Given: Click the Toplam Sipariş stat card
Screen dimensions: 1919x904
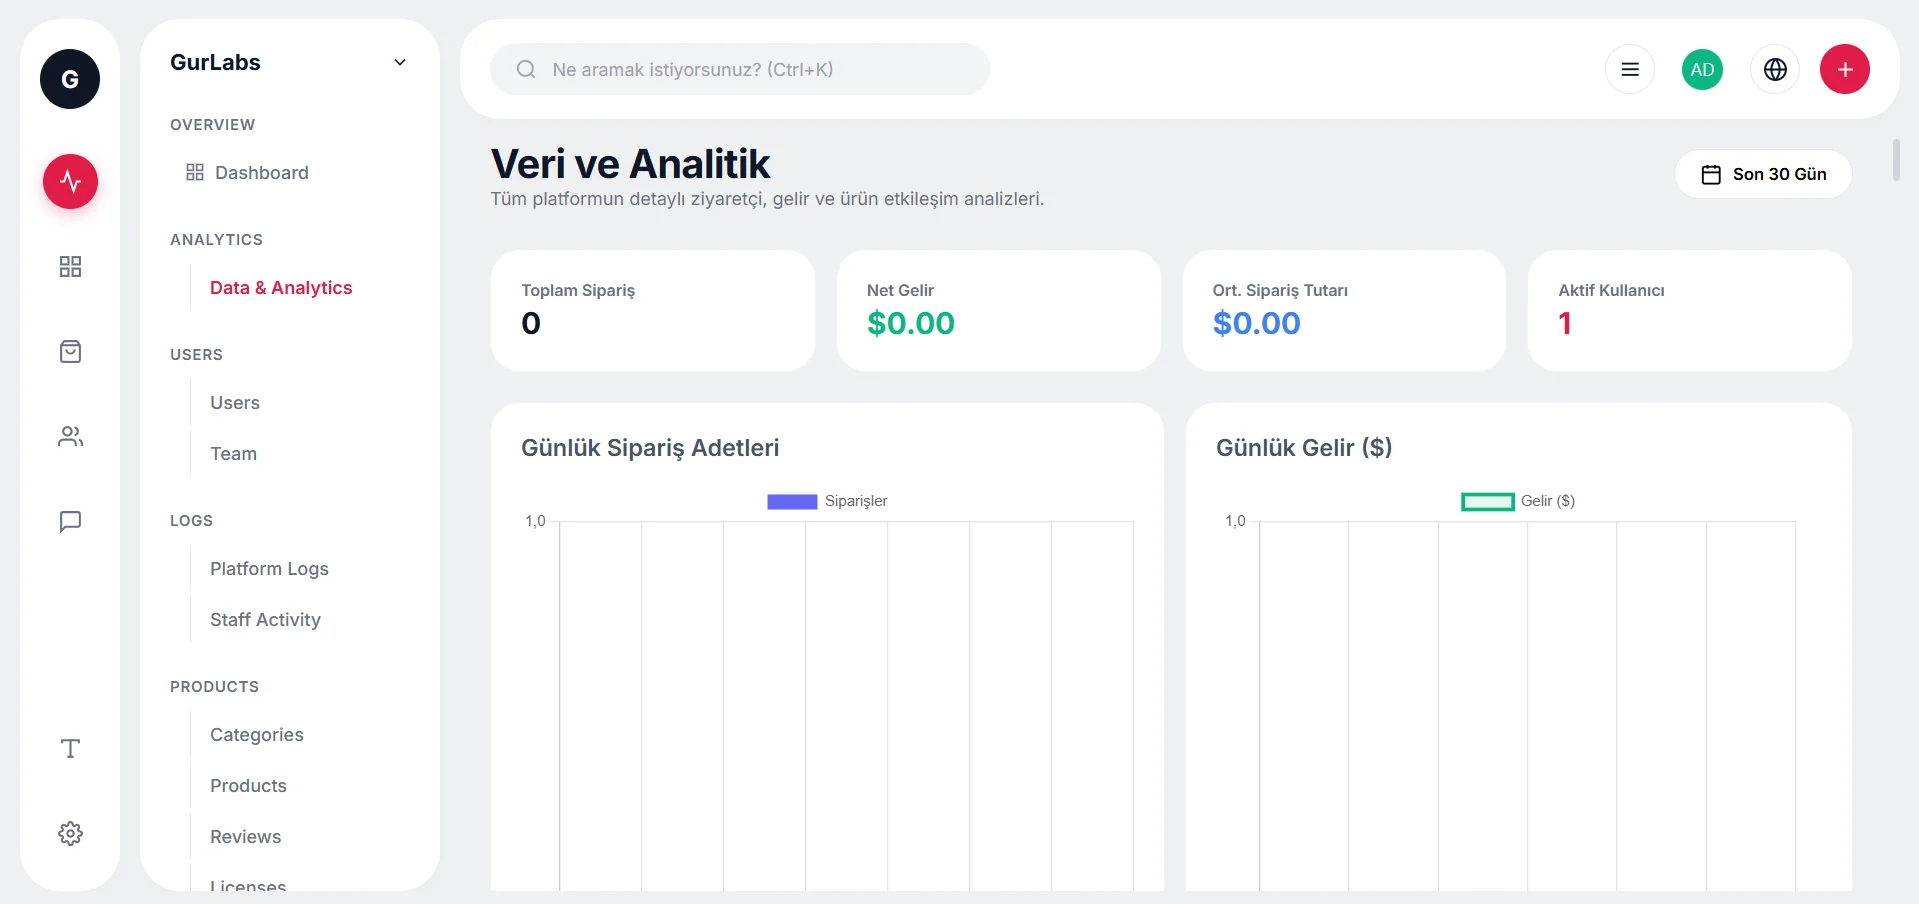Looking at the screenshot, I should [653, 310].
